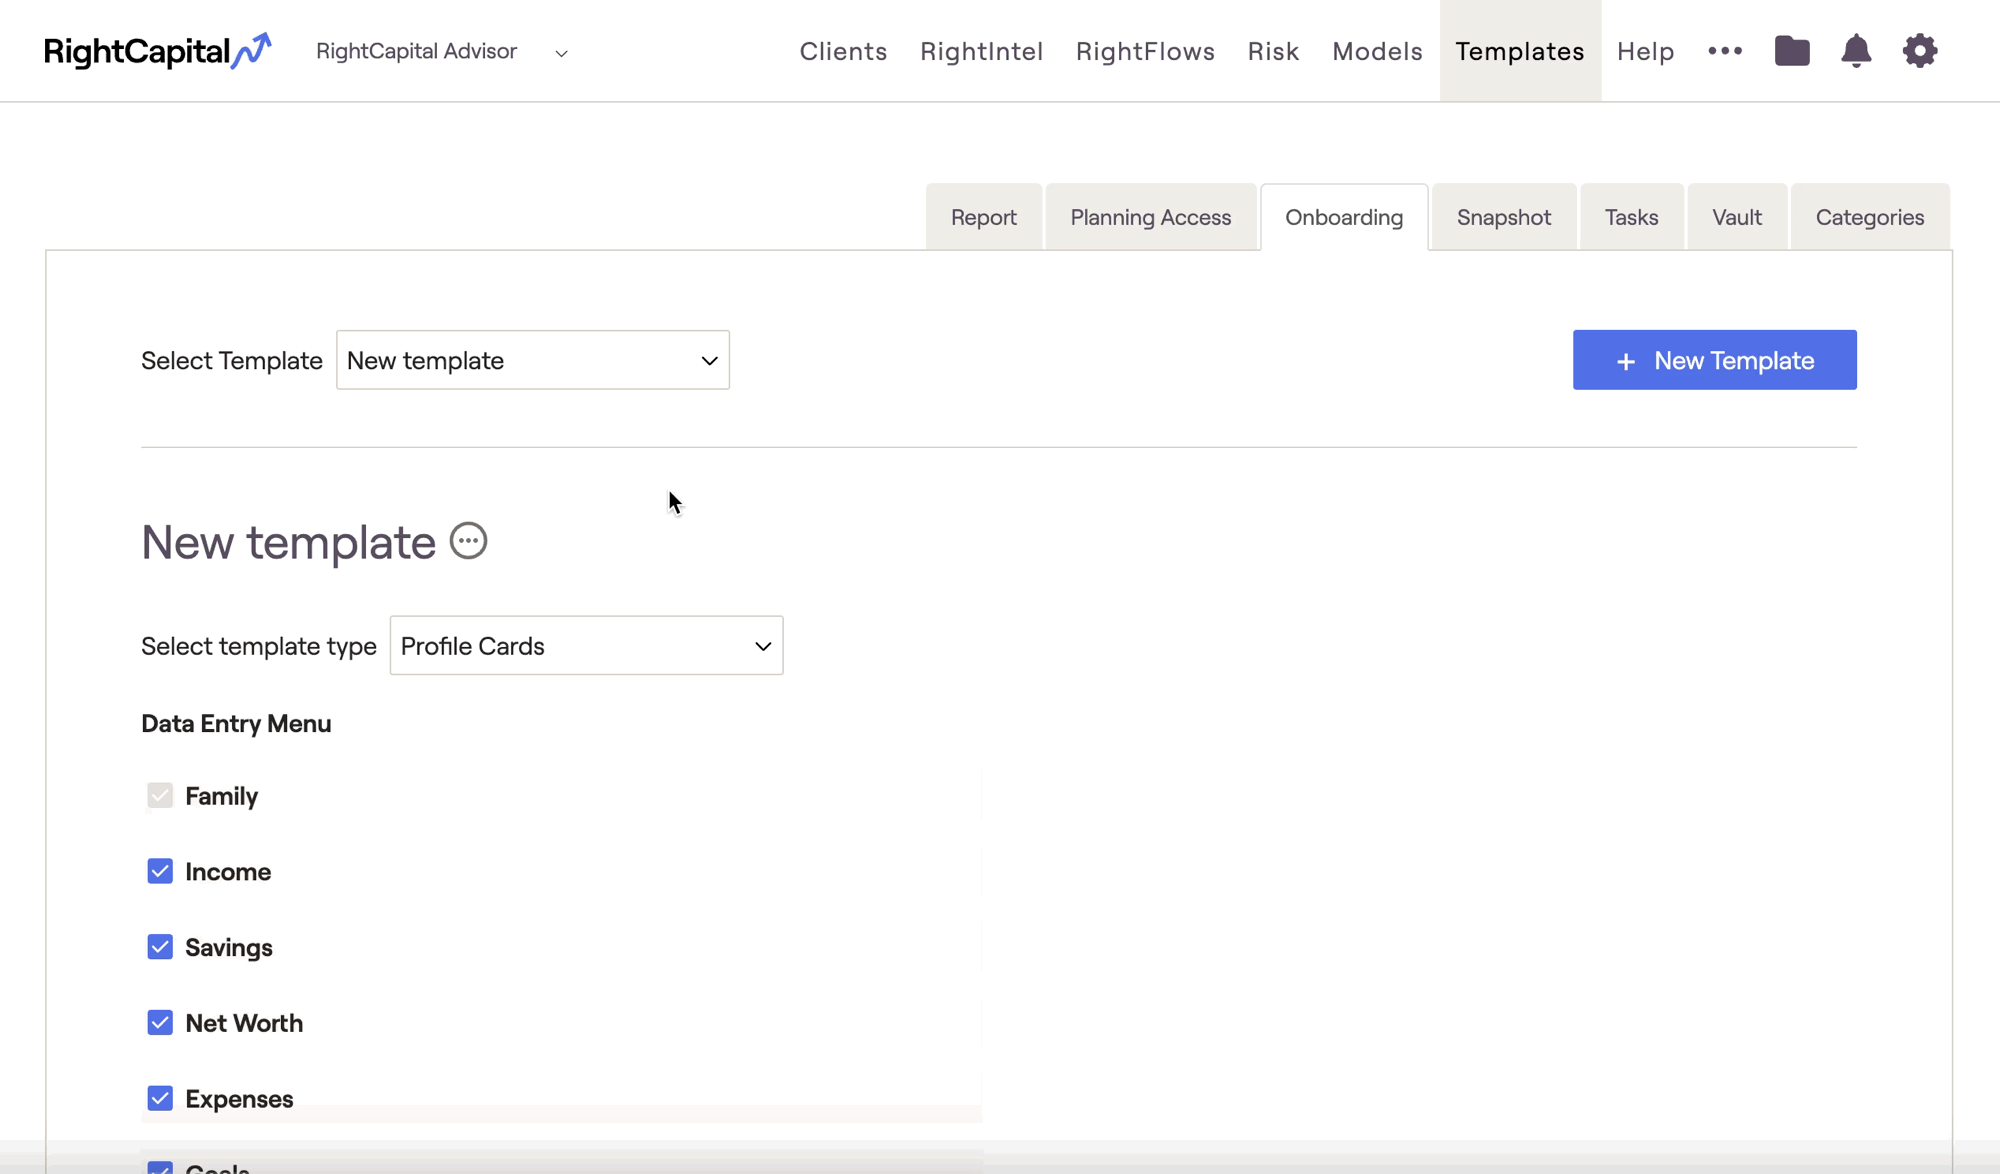Viewport: 2000px width, 1174px height.
Task: Open the Select template type dropdown
Action: pos(587,646)
